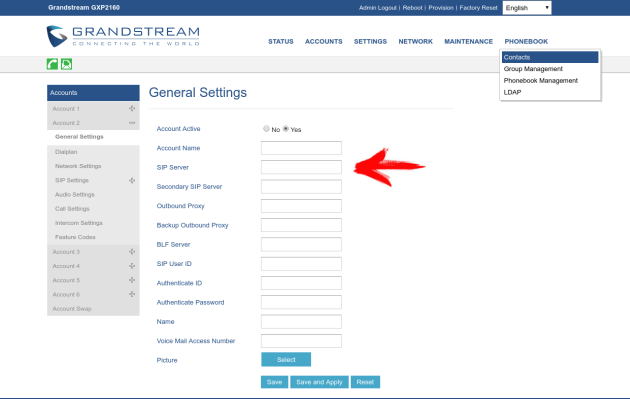
Task: Collapse Account 2 with its minus icon
Action: click(132, 123)
